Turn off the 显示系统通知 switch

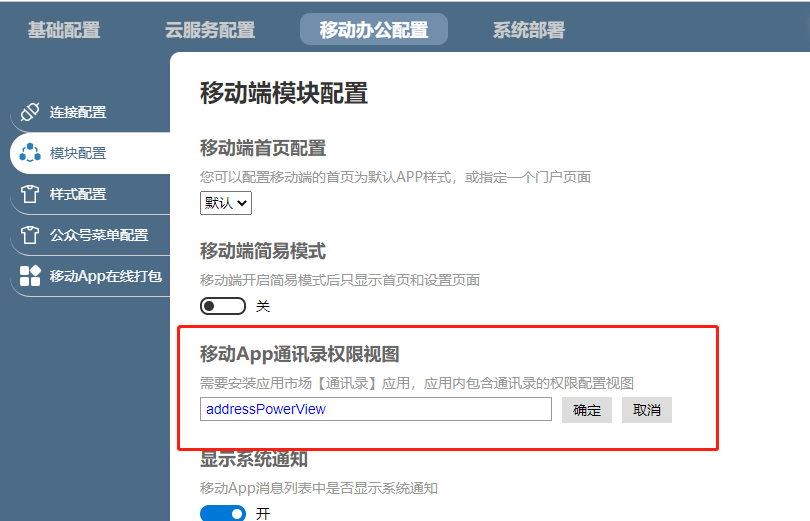coord(223,513)
